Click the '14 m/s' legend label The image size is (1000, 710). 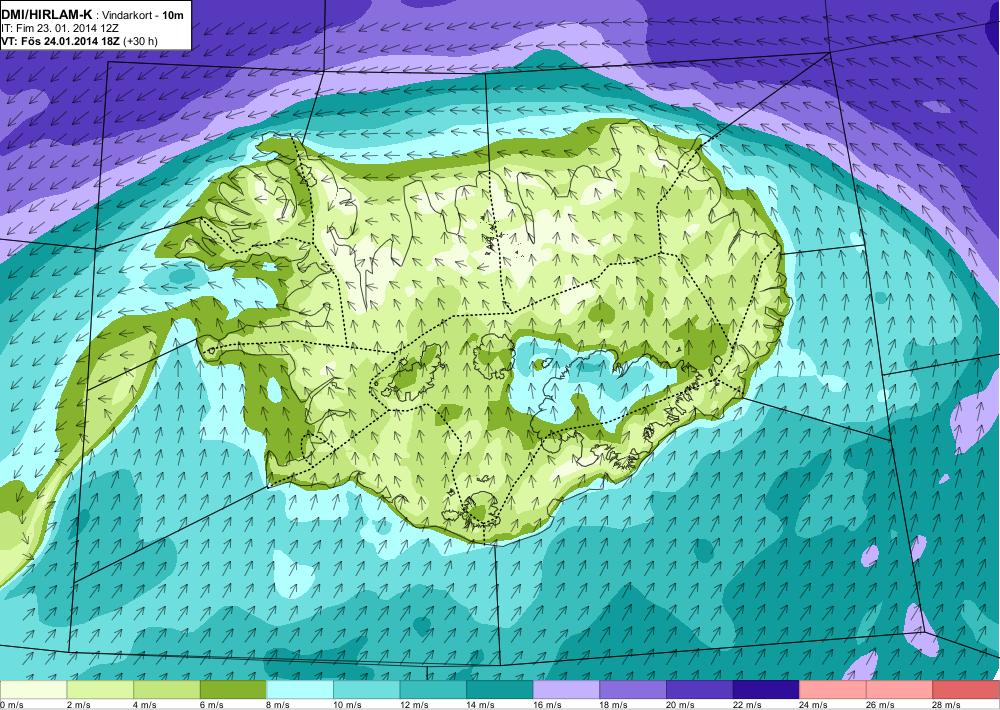[x=481, y=705]
